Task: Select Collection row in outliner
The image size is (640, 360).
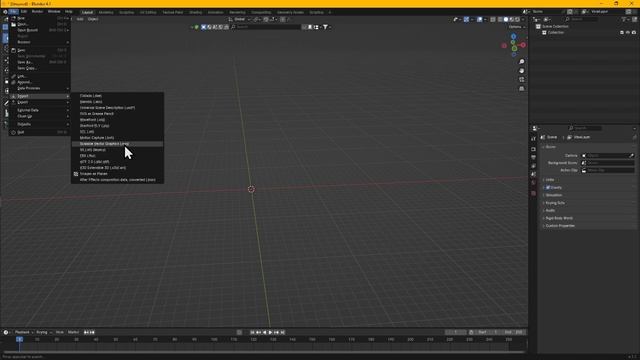Action: [x=556, y=32]
